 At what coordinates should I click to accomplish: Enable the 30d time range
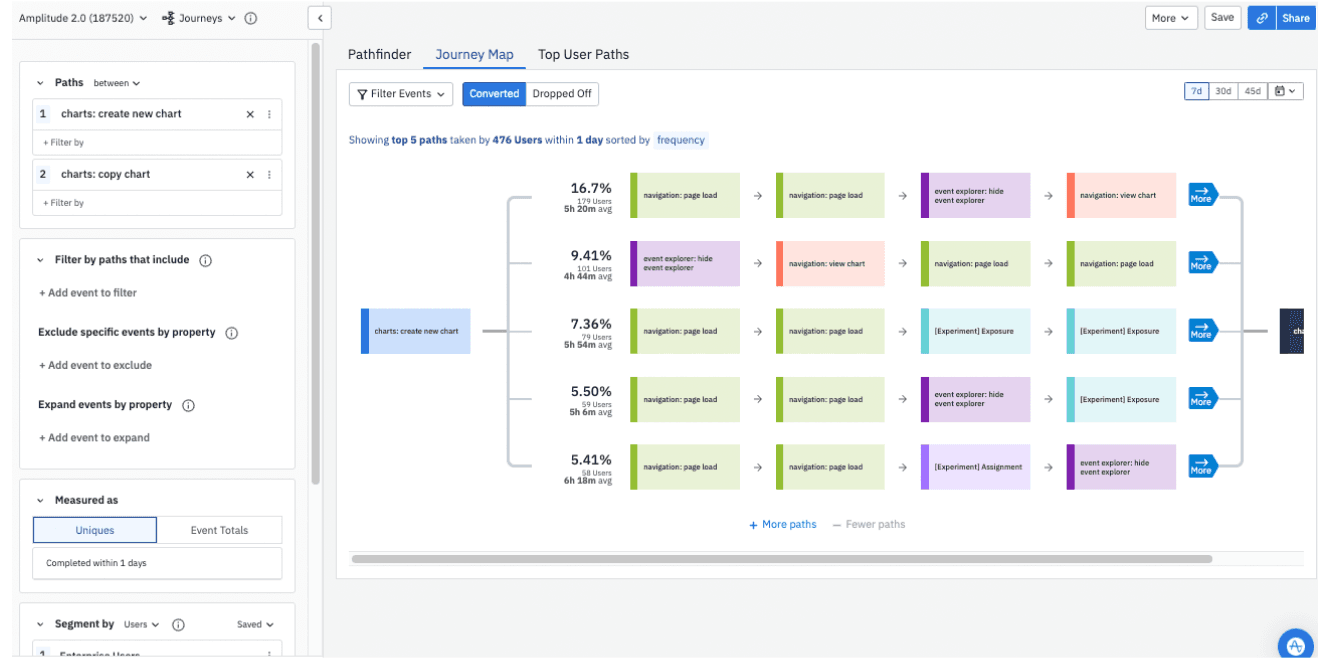pos(1223,90)
